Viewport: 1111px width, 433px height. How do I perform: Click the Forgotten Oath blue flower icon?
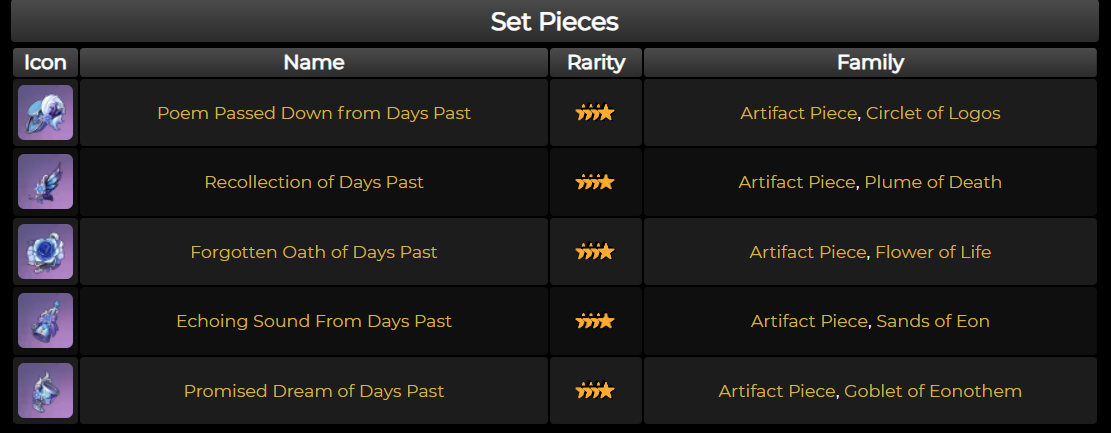(45, 252)
